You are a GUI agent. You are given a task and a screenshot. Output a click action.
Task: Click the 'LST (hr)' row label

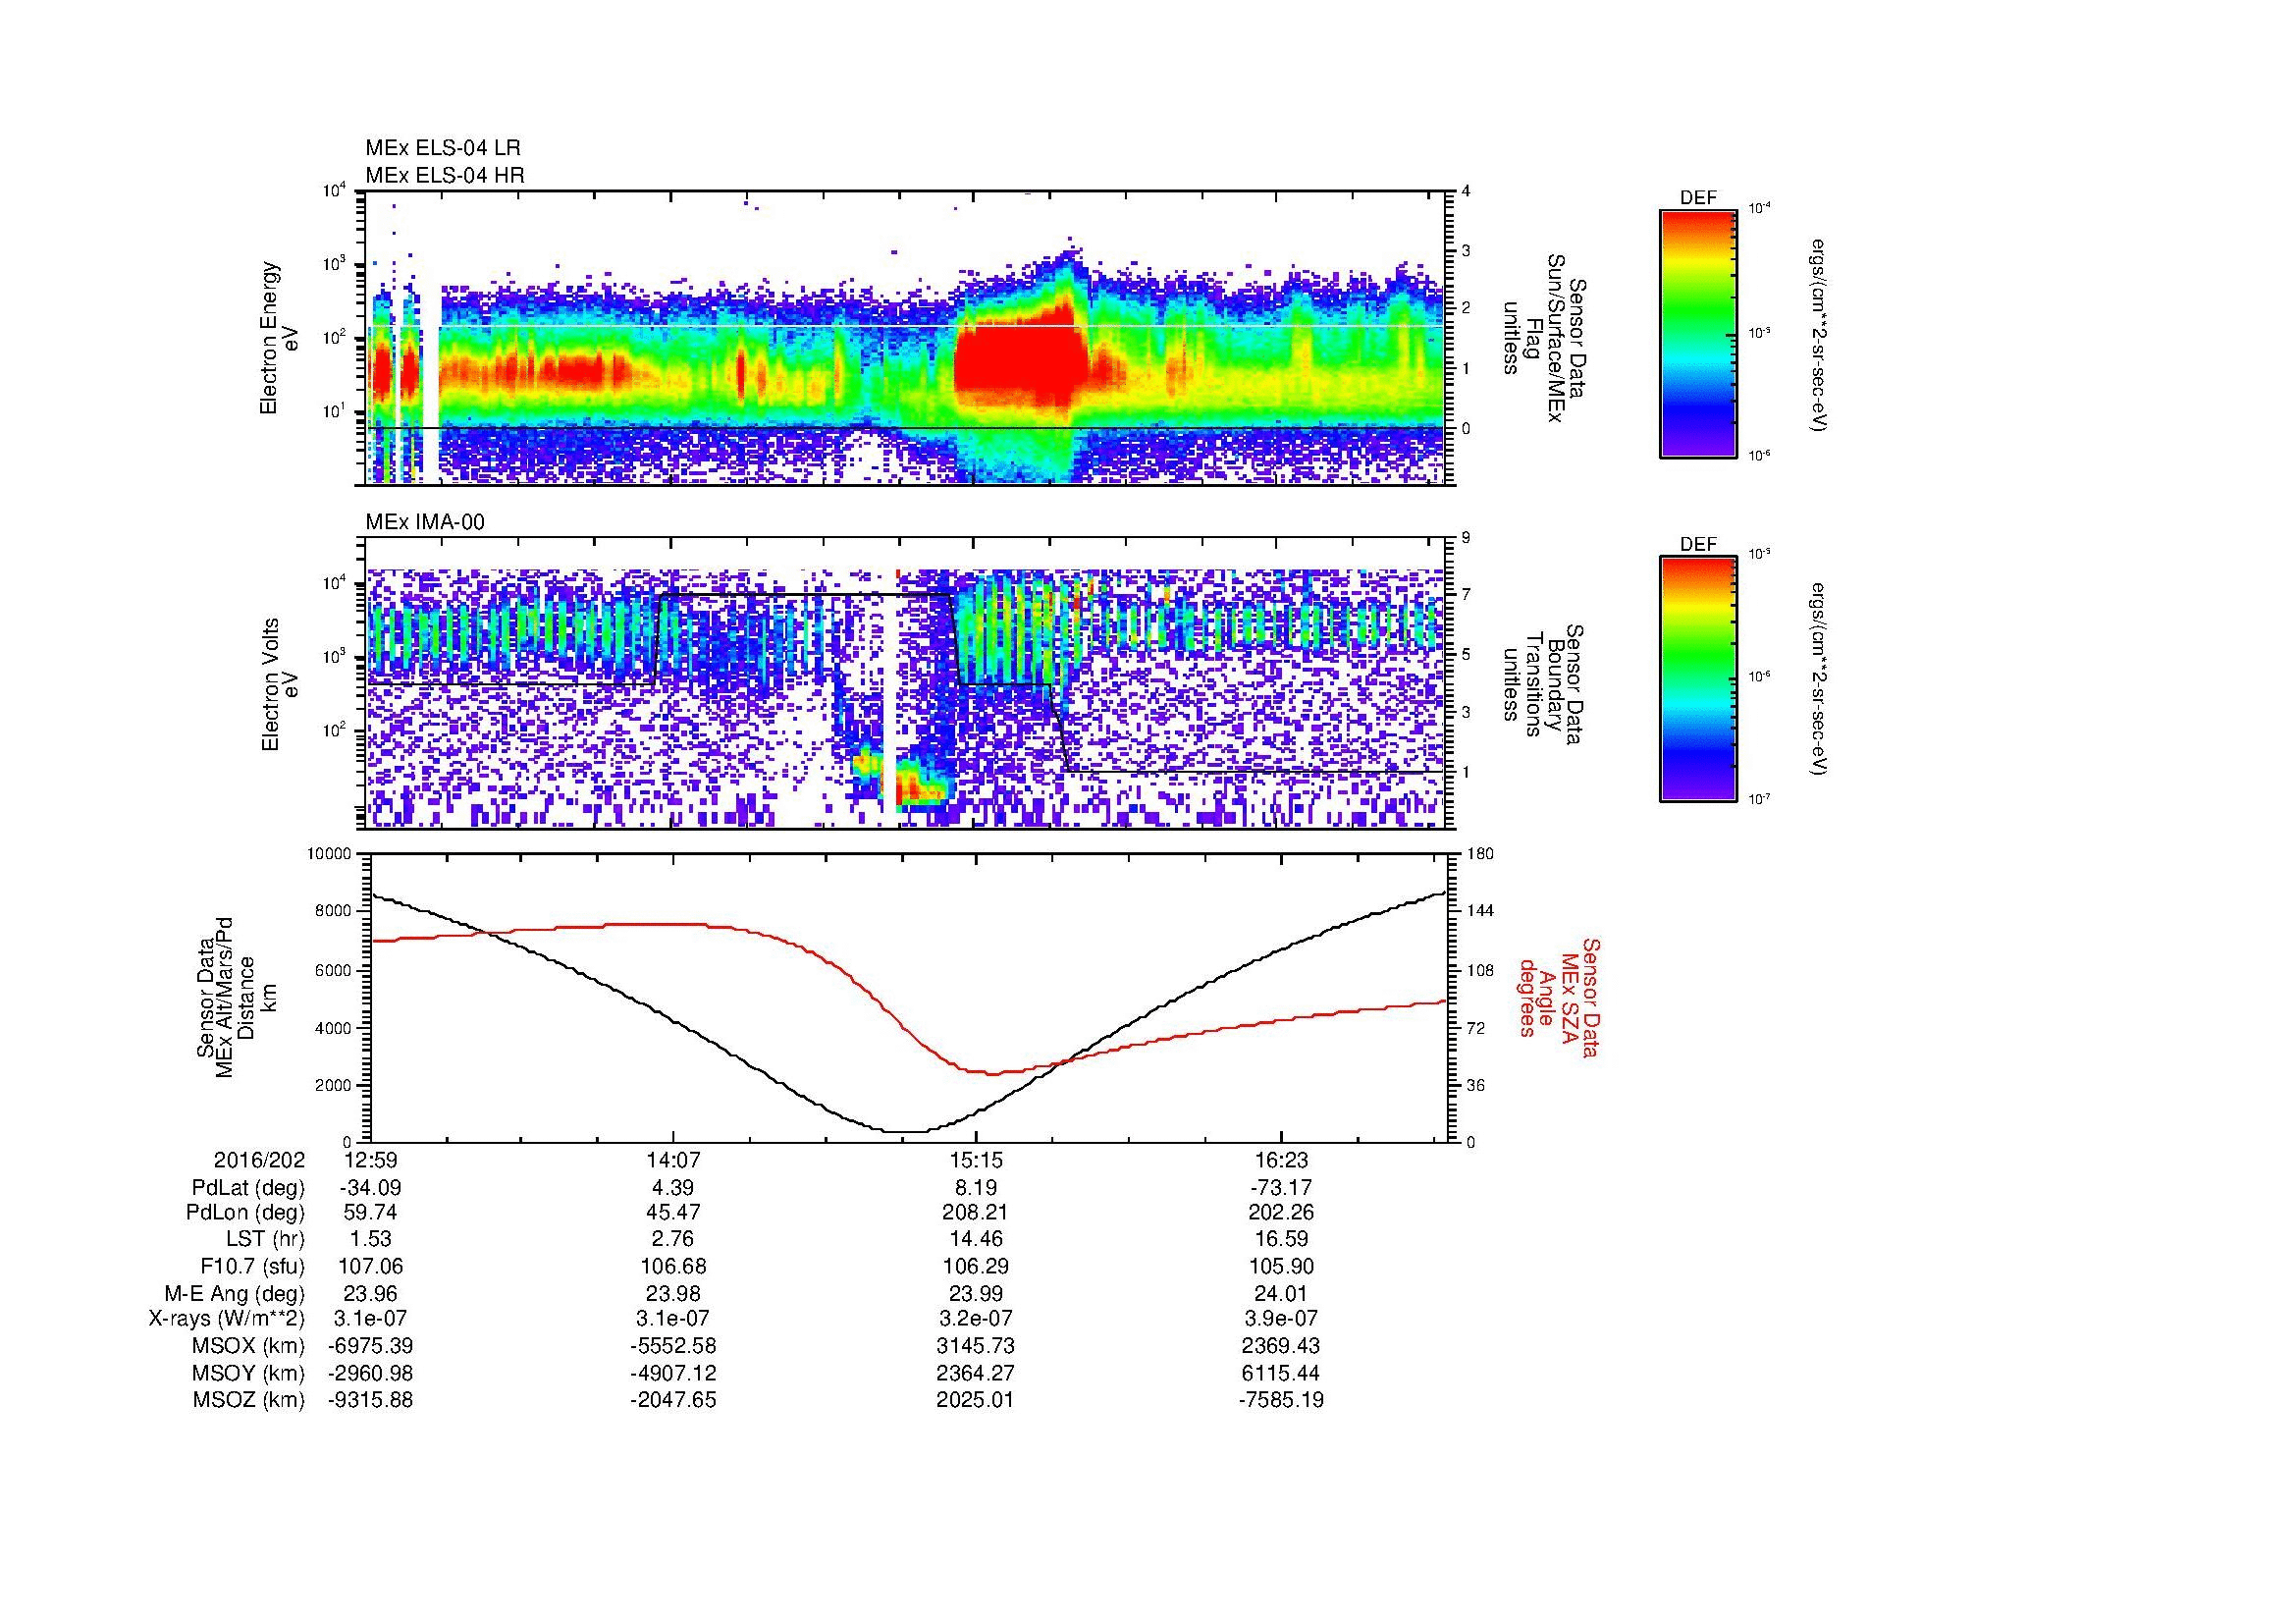coord(266,1240)
